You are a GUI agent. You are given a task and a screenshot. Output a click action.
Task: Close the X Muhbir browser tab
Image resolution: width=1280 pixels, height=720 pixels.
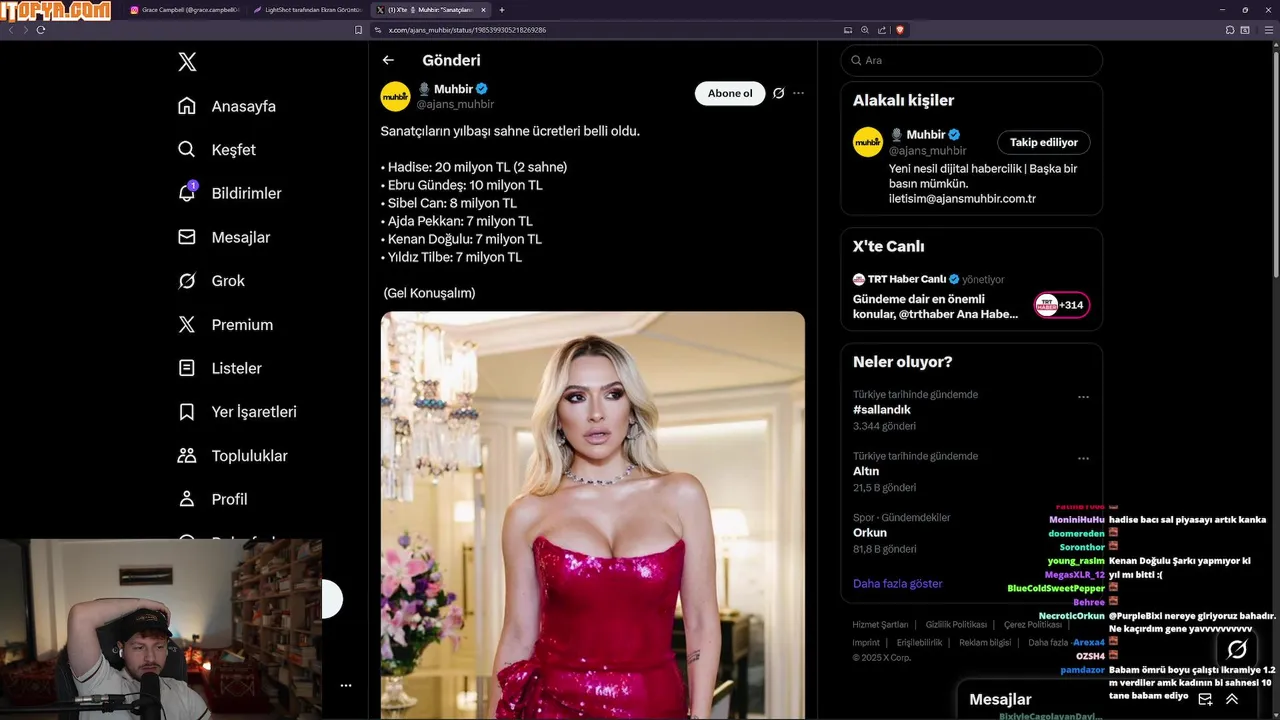[x=484, y=9]
